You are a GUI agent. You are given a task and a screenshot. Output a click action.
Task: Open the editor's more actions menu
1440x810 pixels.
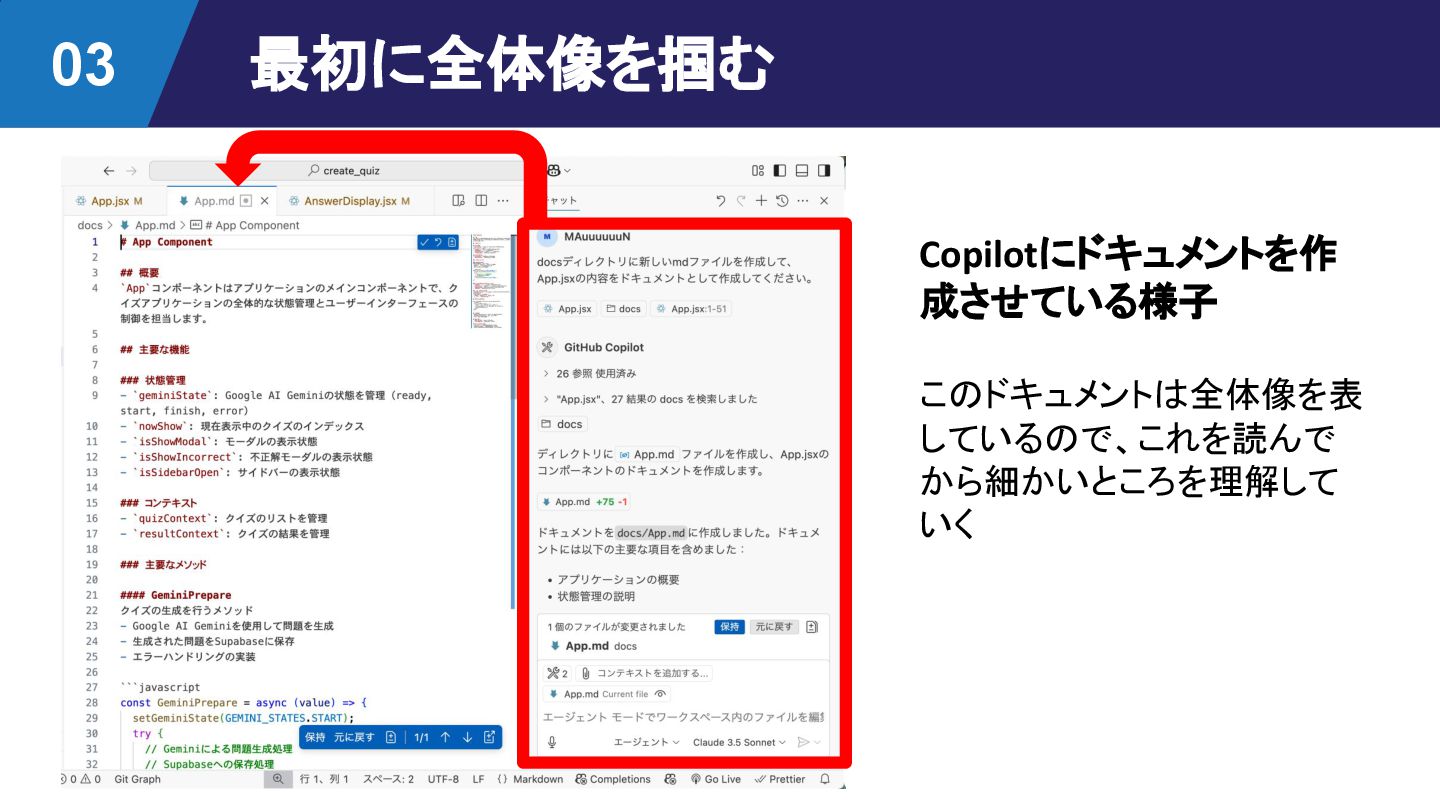tap(503, 201)
